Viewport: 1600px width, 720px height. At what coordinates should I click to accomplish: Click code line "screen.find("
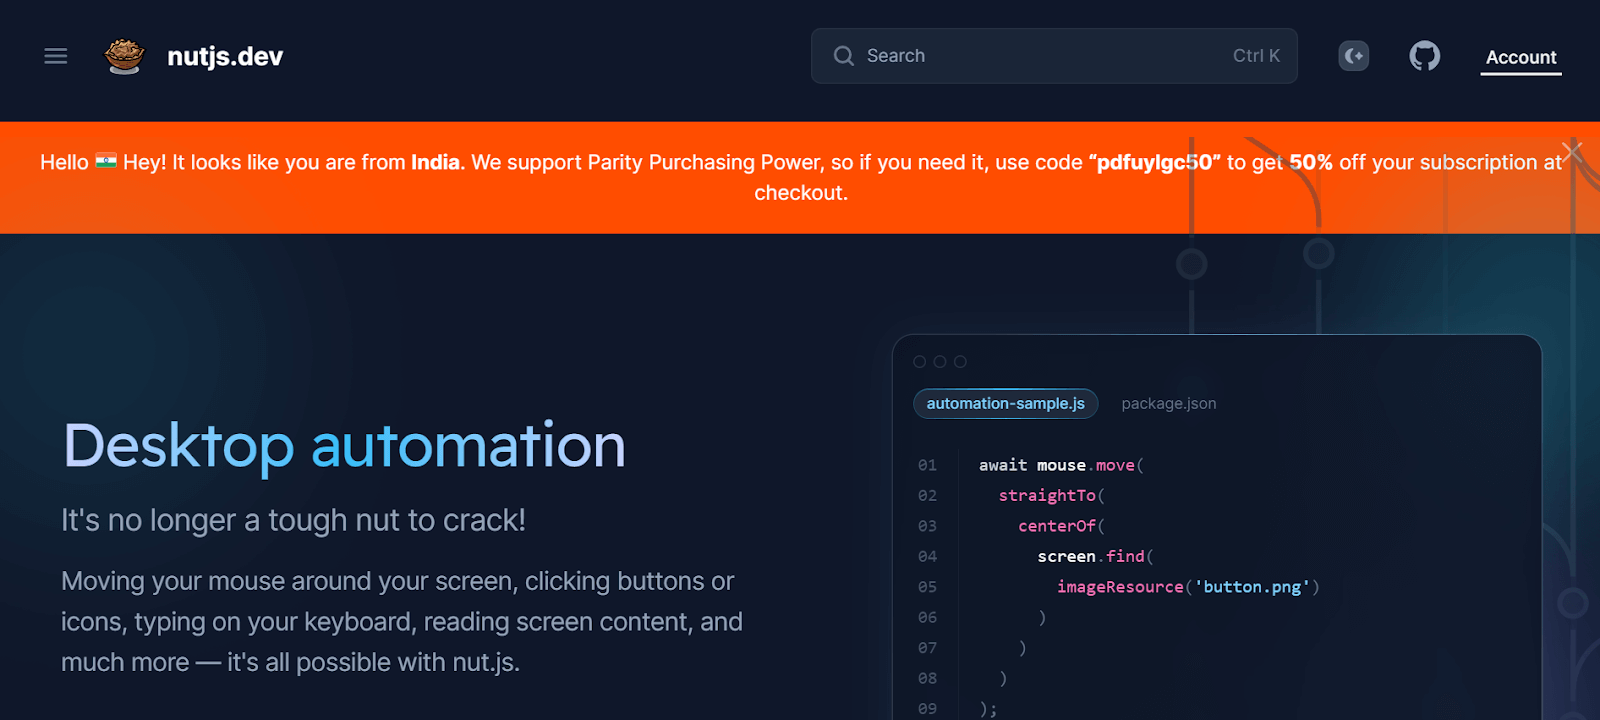[1095, 556]
